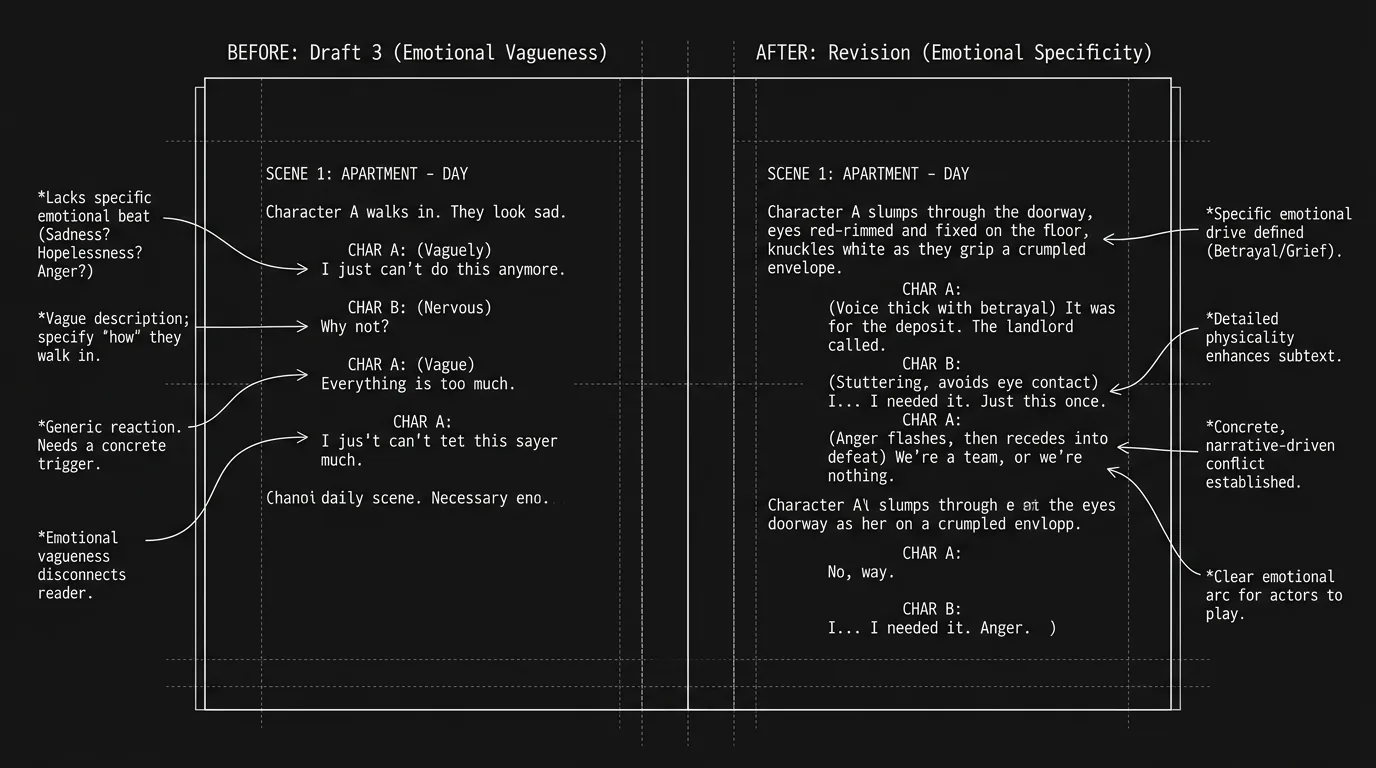Click the note '*Specific emotional drive defined (Betrayal/Grief)'
The height and width of the screenshot is (768, 1376).
pyautogui.click(x=1278, y=232)
